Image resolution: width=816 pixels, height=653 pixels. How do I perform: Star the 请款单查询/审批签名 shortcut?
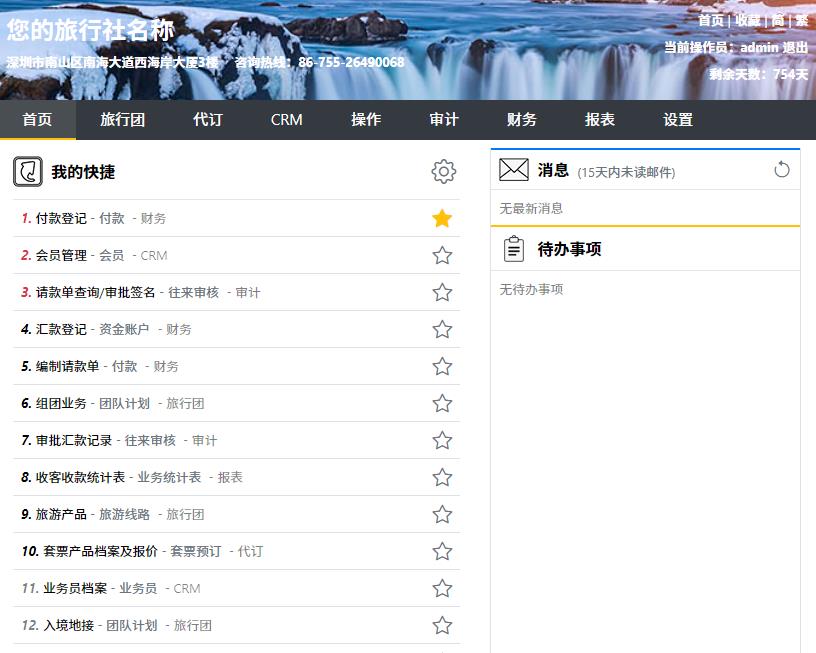[x=442, y=292]
